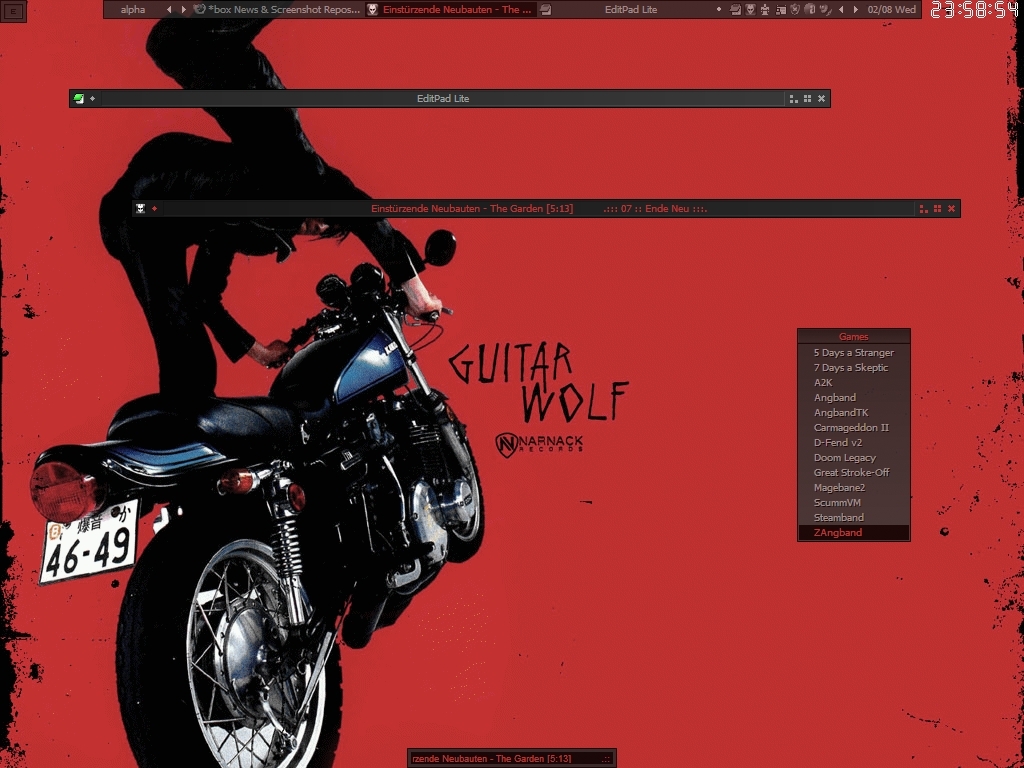Viewport: 1024px width, 768px height.
Task: Select the highlighted ZAngband entry
Action: (838, 533)
